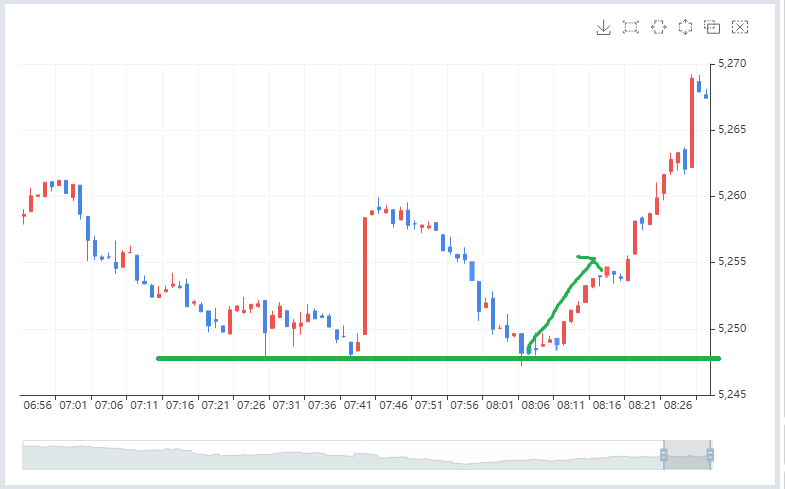Click the 07:16 time axis label
The height and width of the screenshot is (489, 785).
(x=180, y=405)
